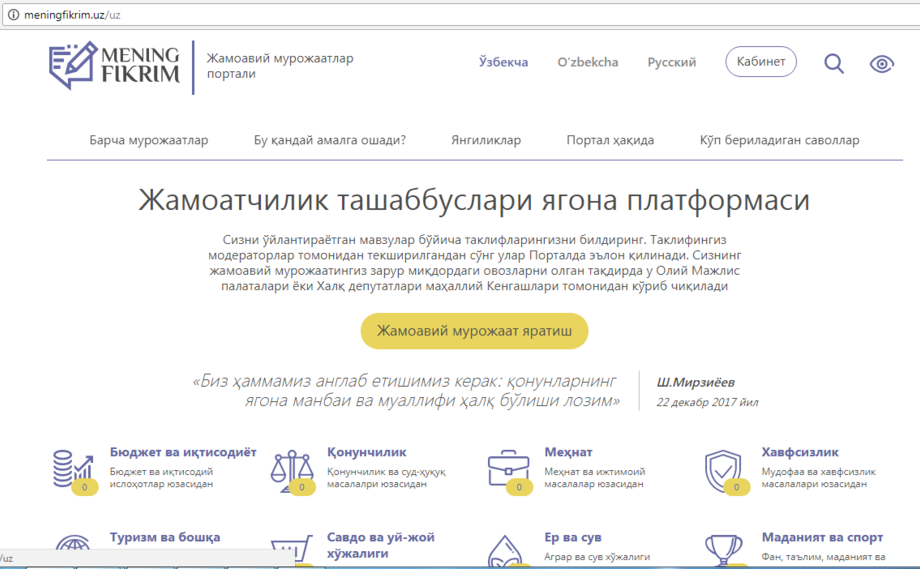
Task: Open the Бюджет ва иқтисодиёт category link
Action: click(x=183, y=452)
